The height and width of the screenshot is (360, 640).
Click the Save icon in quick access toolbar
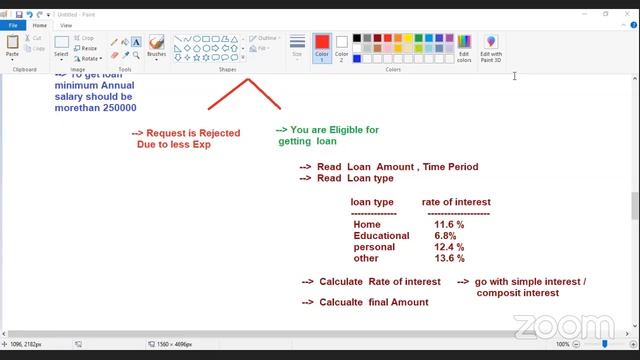coord(19,15)
